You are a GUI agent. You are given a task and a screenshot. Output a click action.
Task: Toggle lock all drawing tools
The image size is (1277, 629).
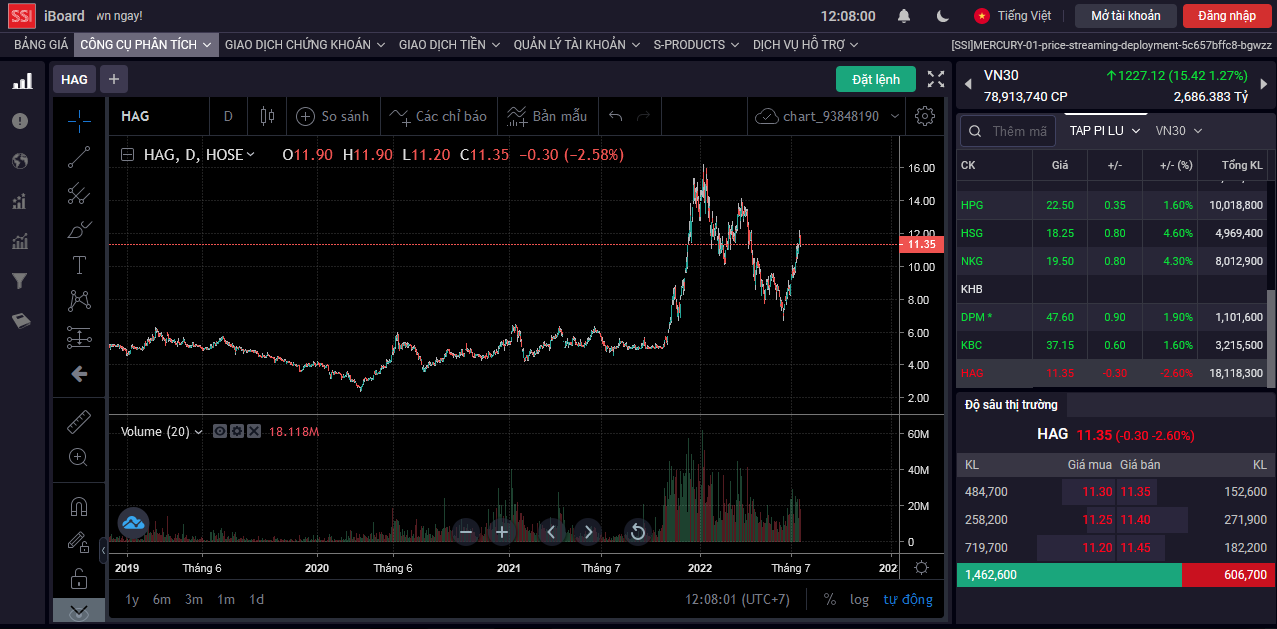tap(79, 578)
